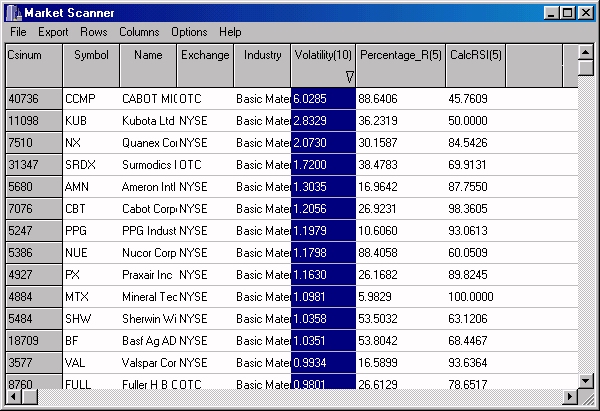Click CalcRSI value 93.6364

[476, 363]
